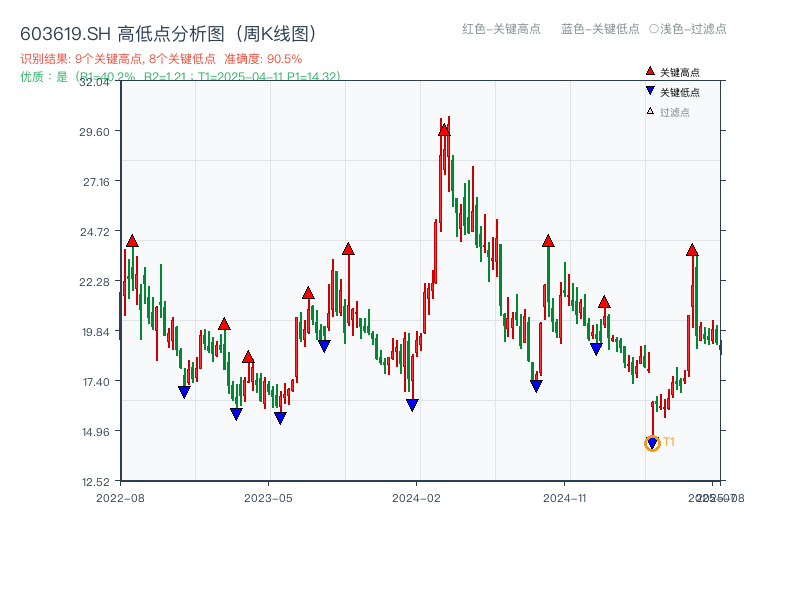Click the blue low-point triangle near 2023-05

[278, 416]
